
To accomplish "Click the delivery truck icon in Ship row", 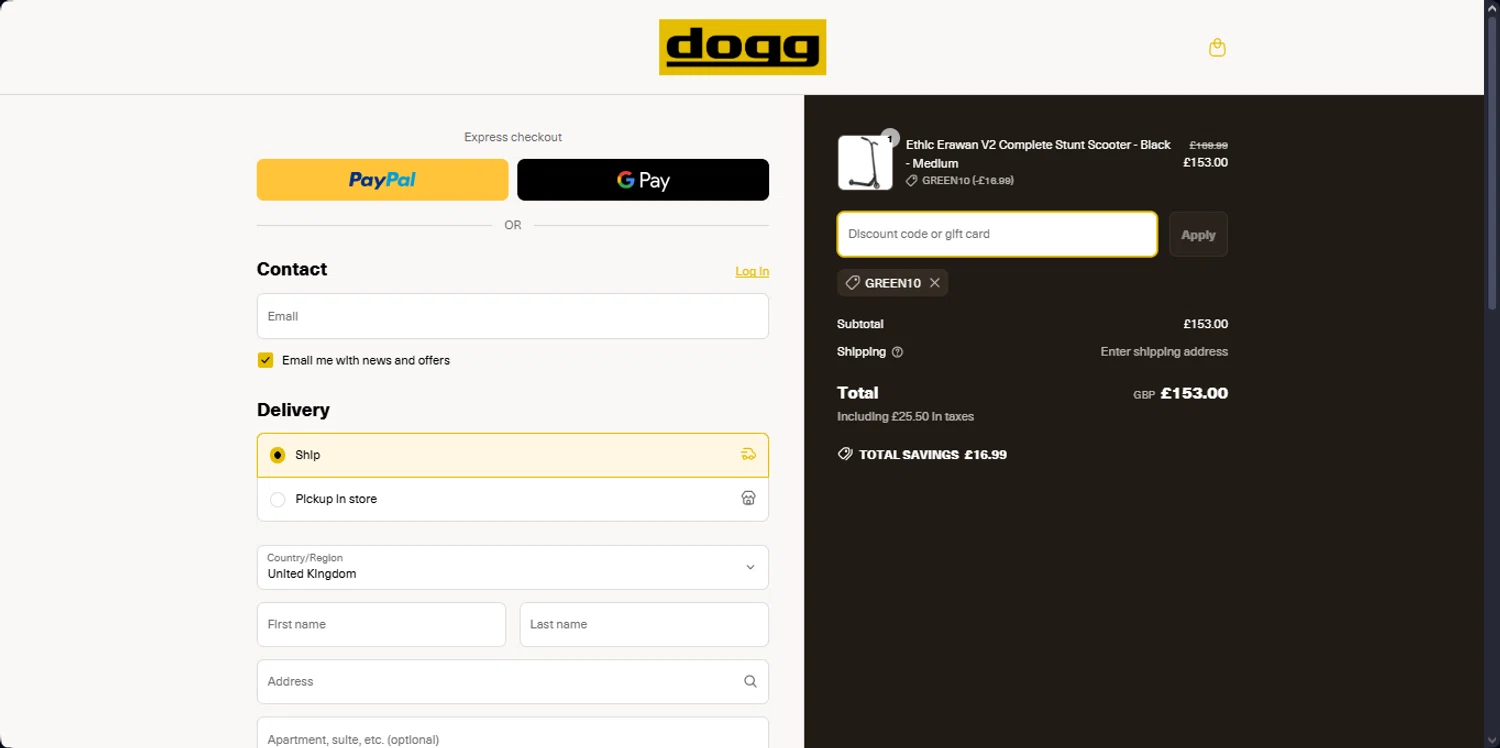I will [x=748, y=455].
